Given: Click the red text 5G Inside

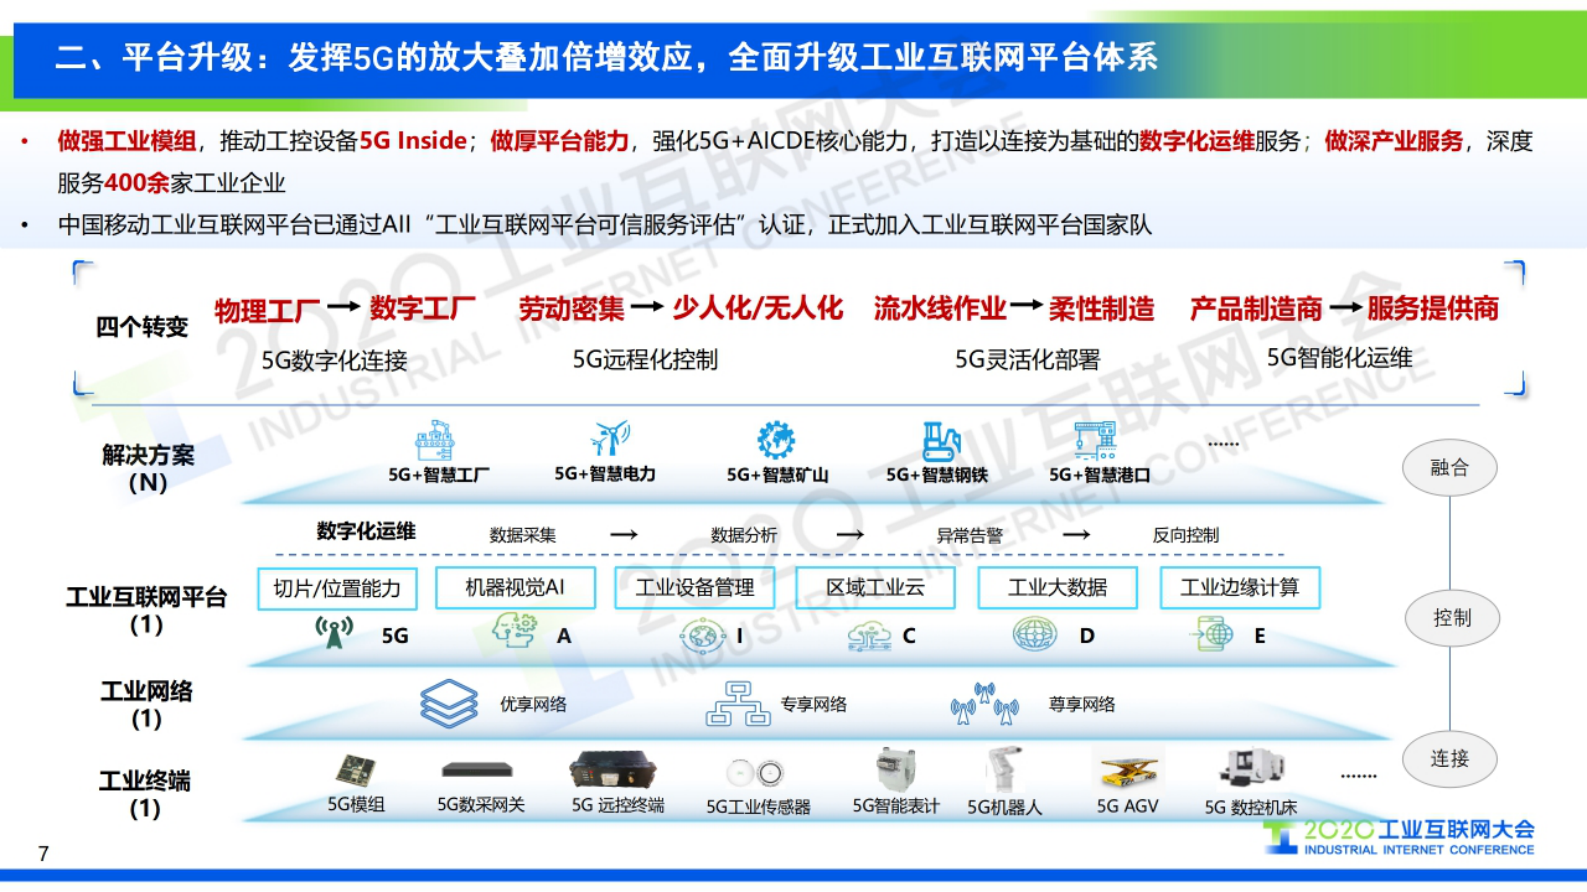Looking at the screenshot, I should [x=413, y=141].
